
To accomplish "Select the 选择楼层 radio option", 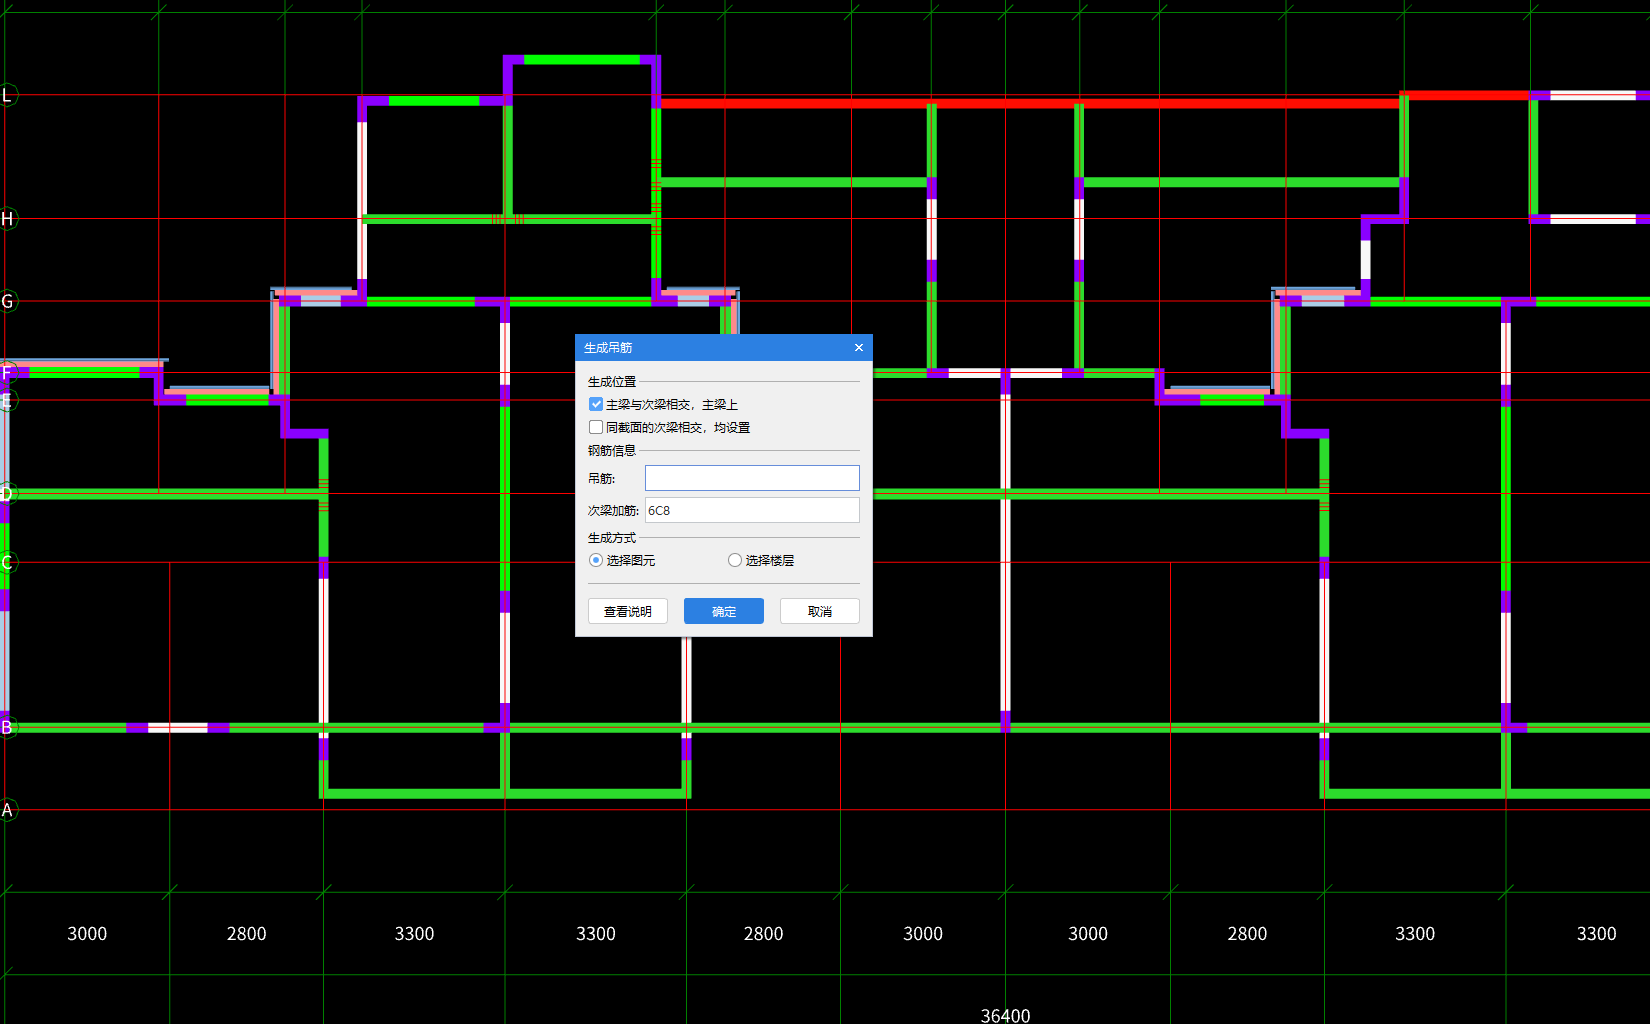I will (x=735, y=560).
